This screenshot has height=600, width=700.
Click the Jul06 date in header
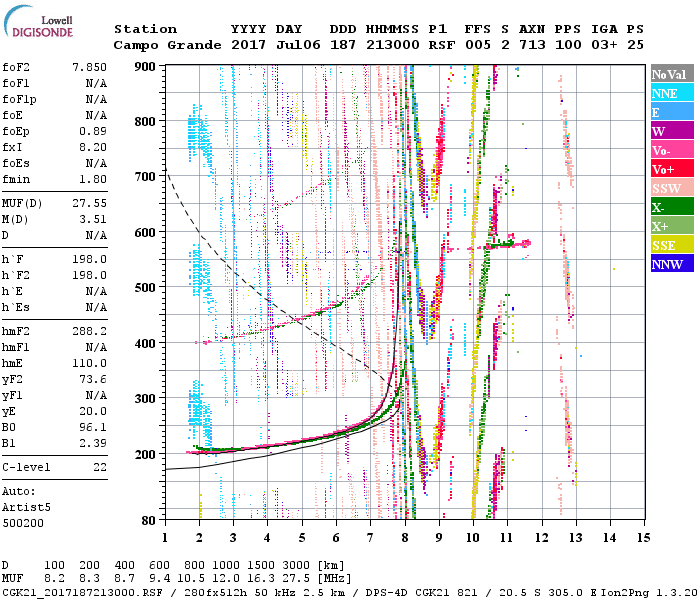pos(298,45)
